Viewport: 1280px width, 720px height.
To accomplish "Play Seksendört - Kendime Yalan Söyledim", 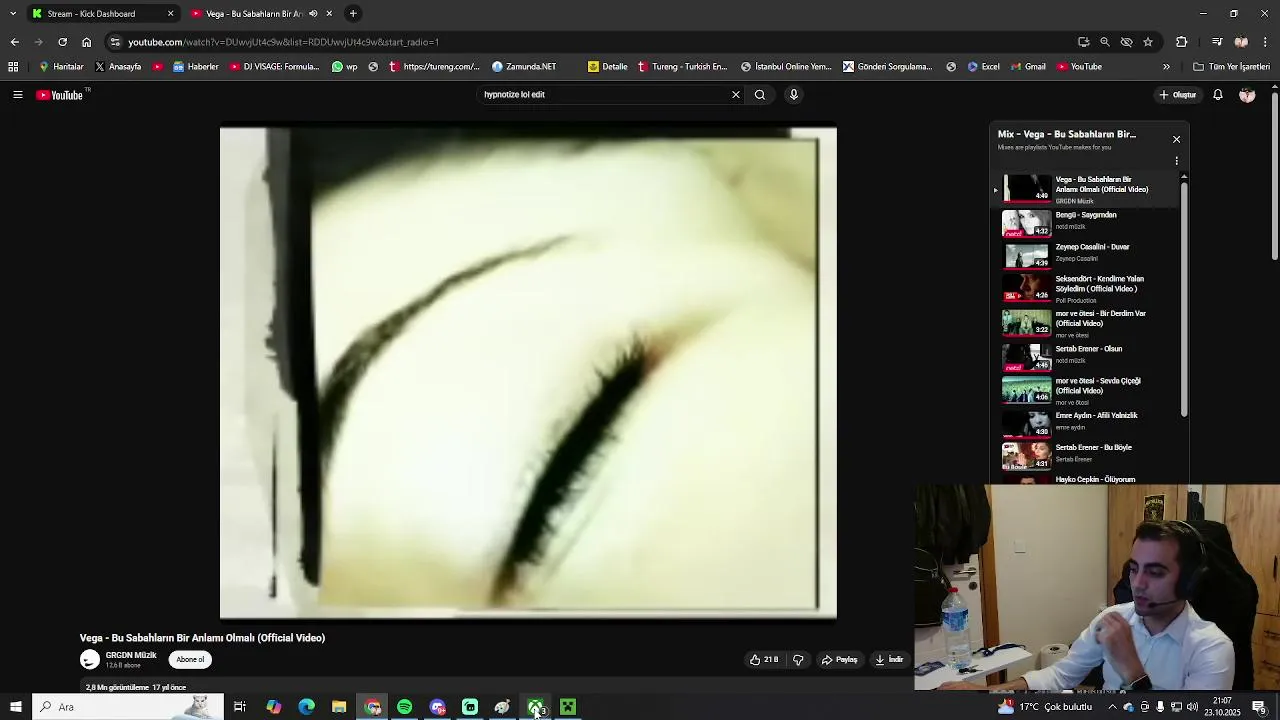I will pos(1090,288).
